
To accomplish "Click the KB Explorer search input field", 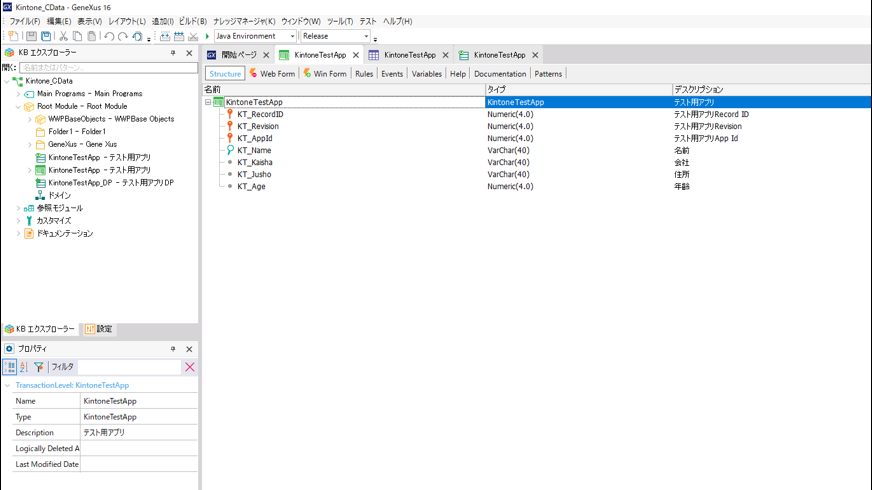I will pos(108,67).
